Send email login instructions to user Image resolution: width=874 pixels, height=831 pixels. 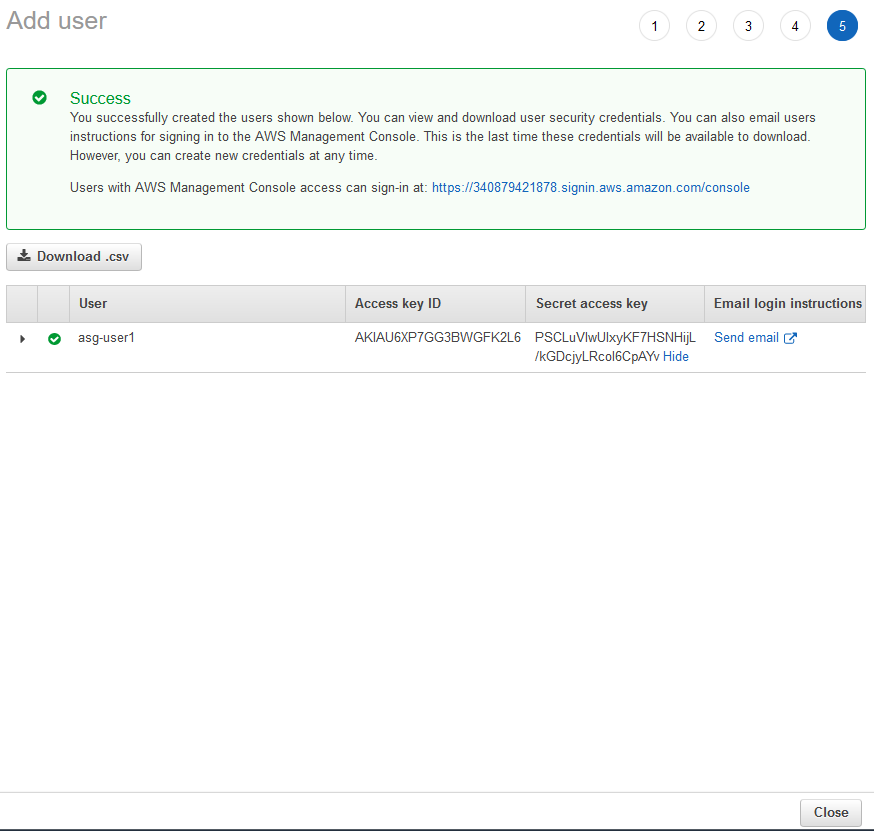tap(746, 338)
